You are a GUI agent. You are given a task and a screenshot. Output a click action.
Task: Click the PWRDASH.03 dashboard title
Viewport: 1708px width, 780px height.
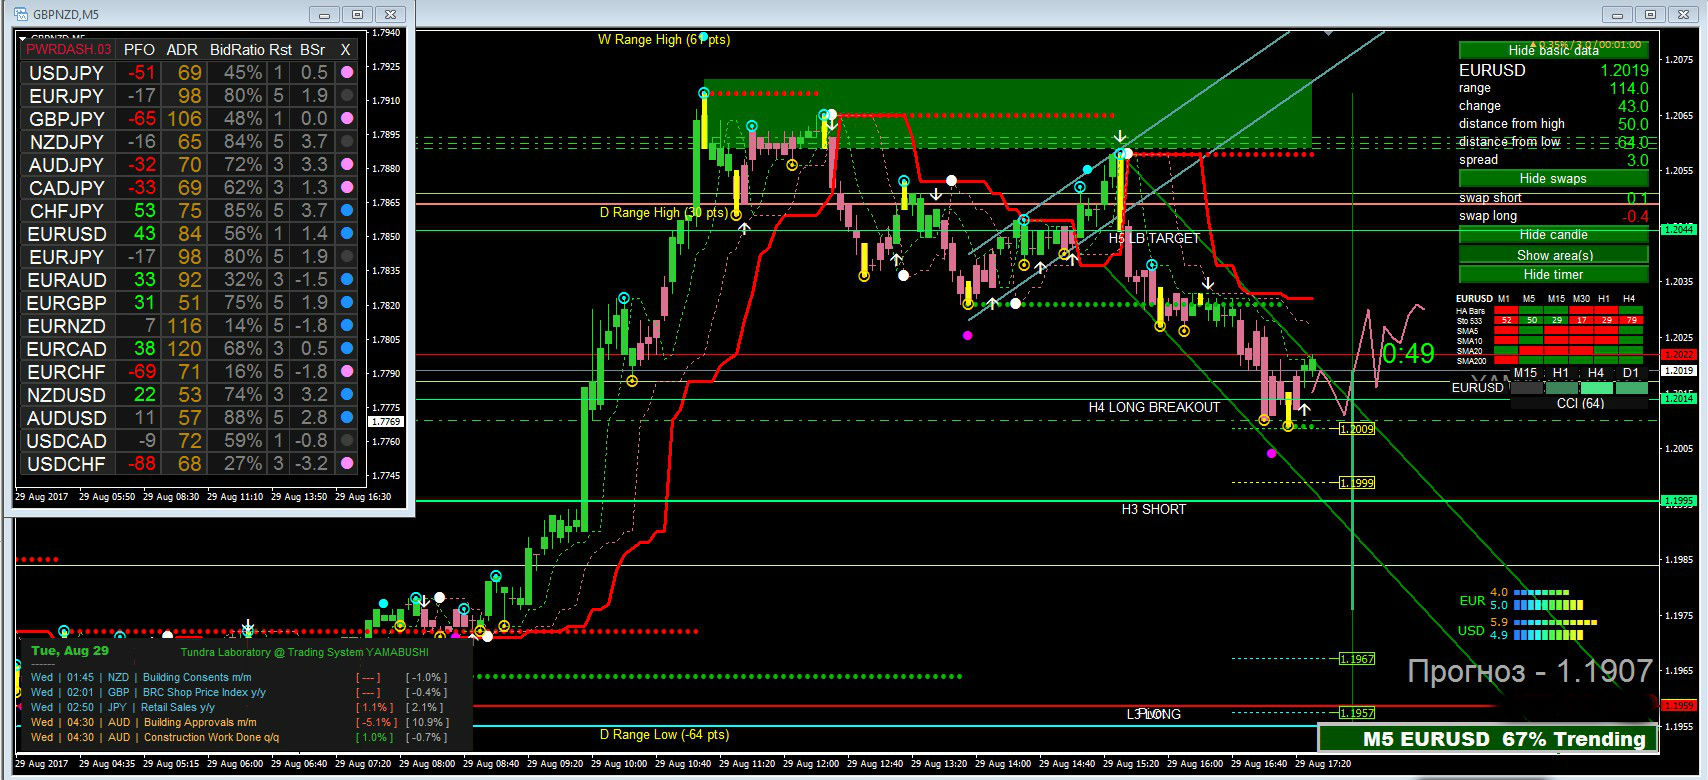coord(69,50)
